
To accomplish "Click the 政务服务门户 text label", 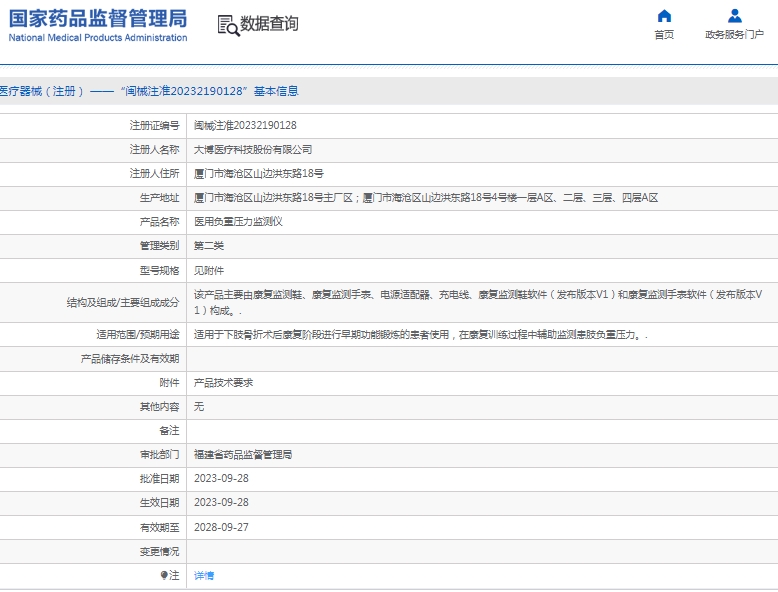I will [x=734, y=35].
